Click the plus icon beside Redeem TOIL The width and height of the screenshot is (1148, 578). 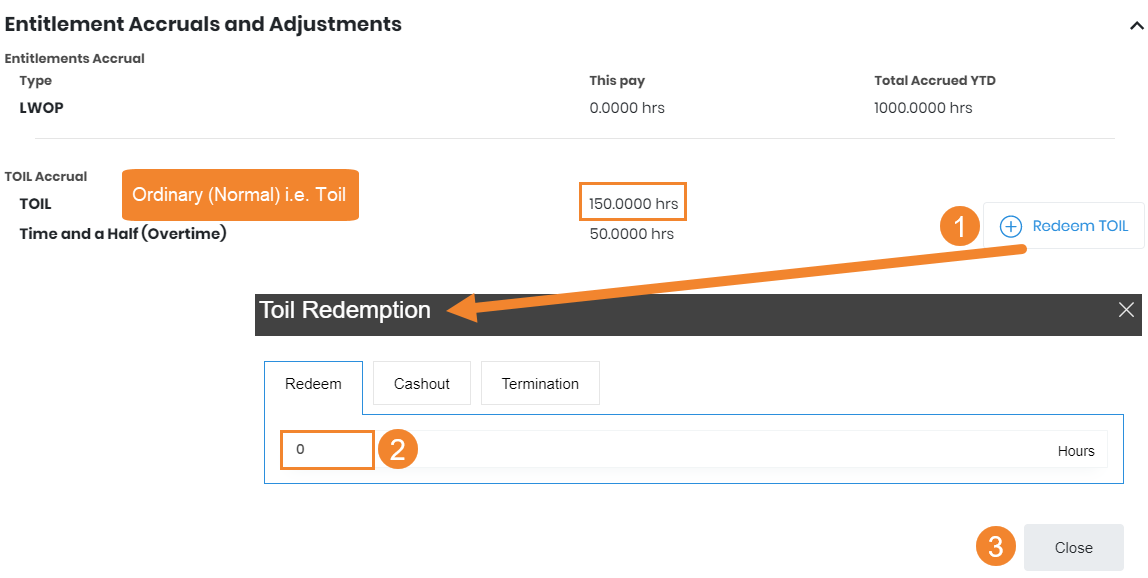(1011, 226)
